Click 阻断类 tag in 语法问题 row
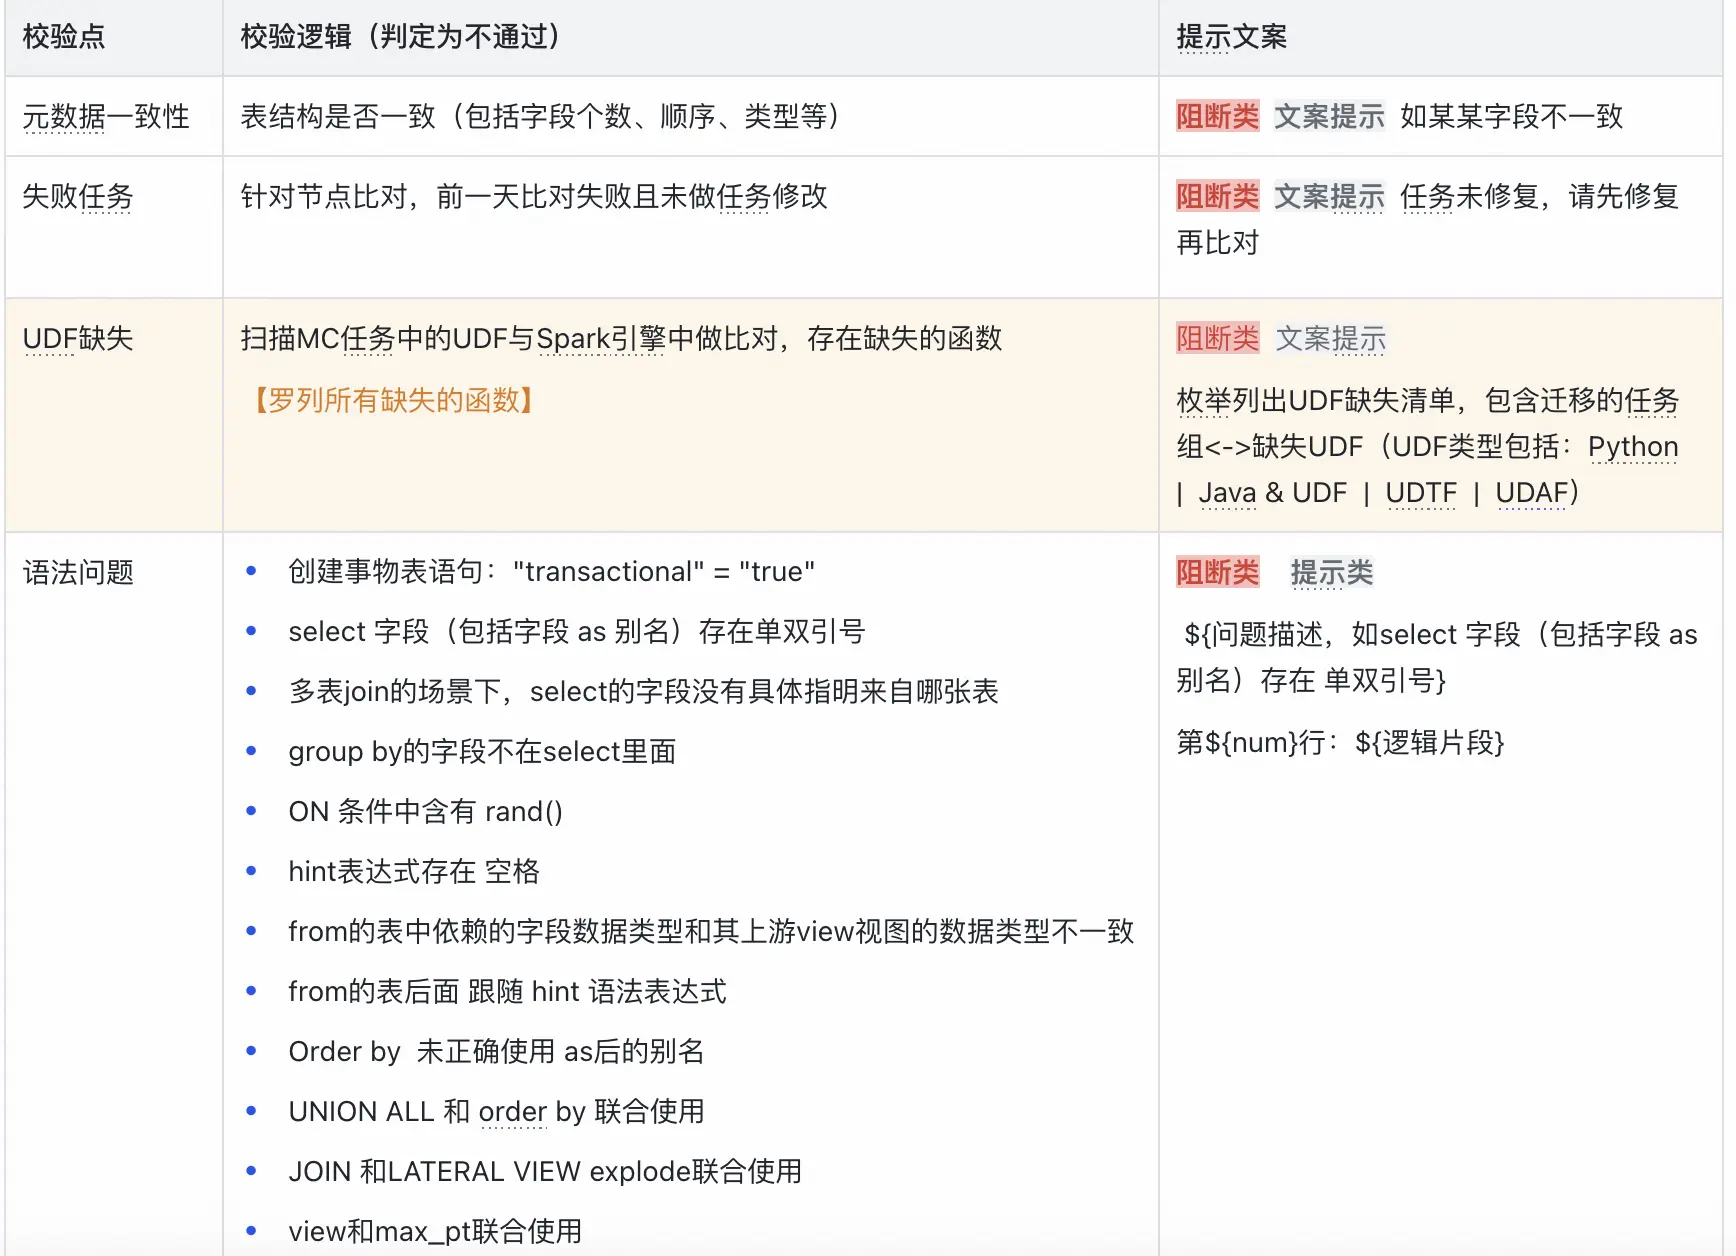This screenshot has height=1256, width=1736. point(1217,573)
